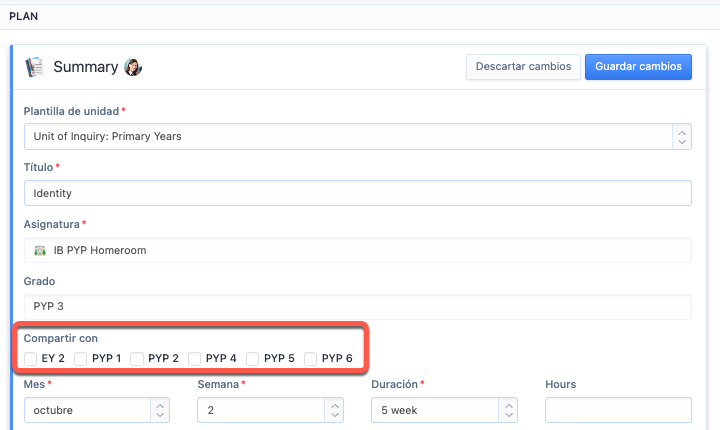Click the Summary notebook icon

pyautogui.click(x=35, y=67)
